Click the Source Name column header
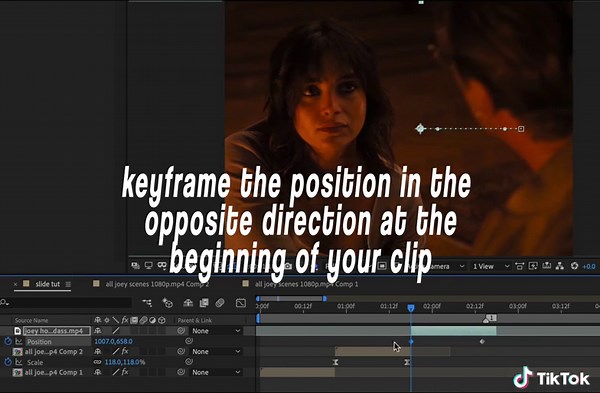600x393 pixels. click(x=31, y=320)
